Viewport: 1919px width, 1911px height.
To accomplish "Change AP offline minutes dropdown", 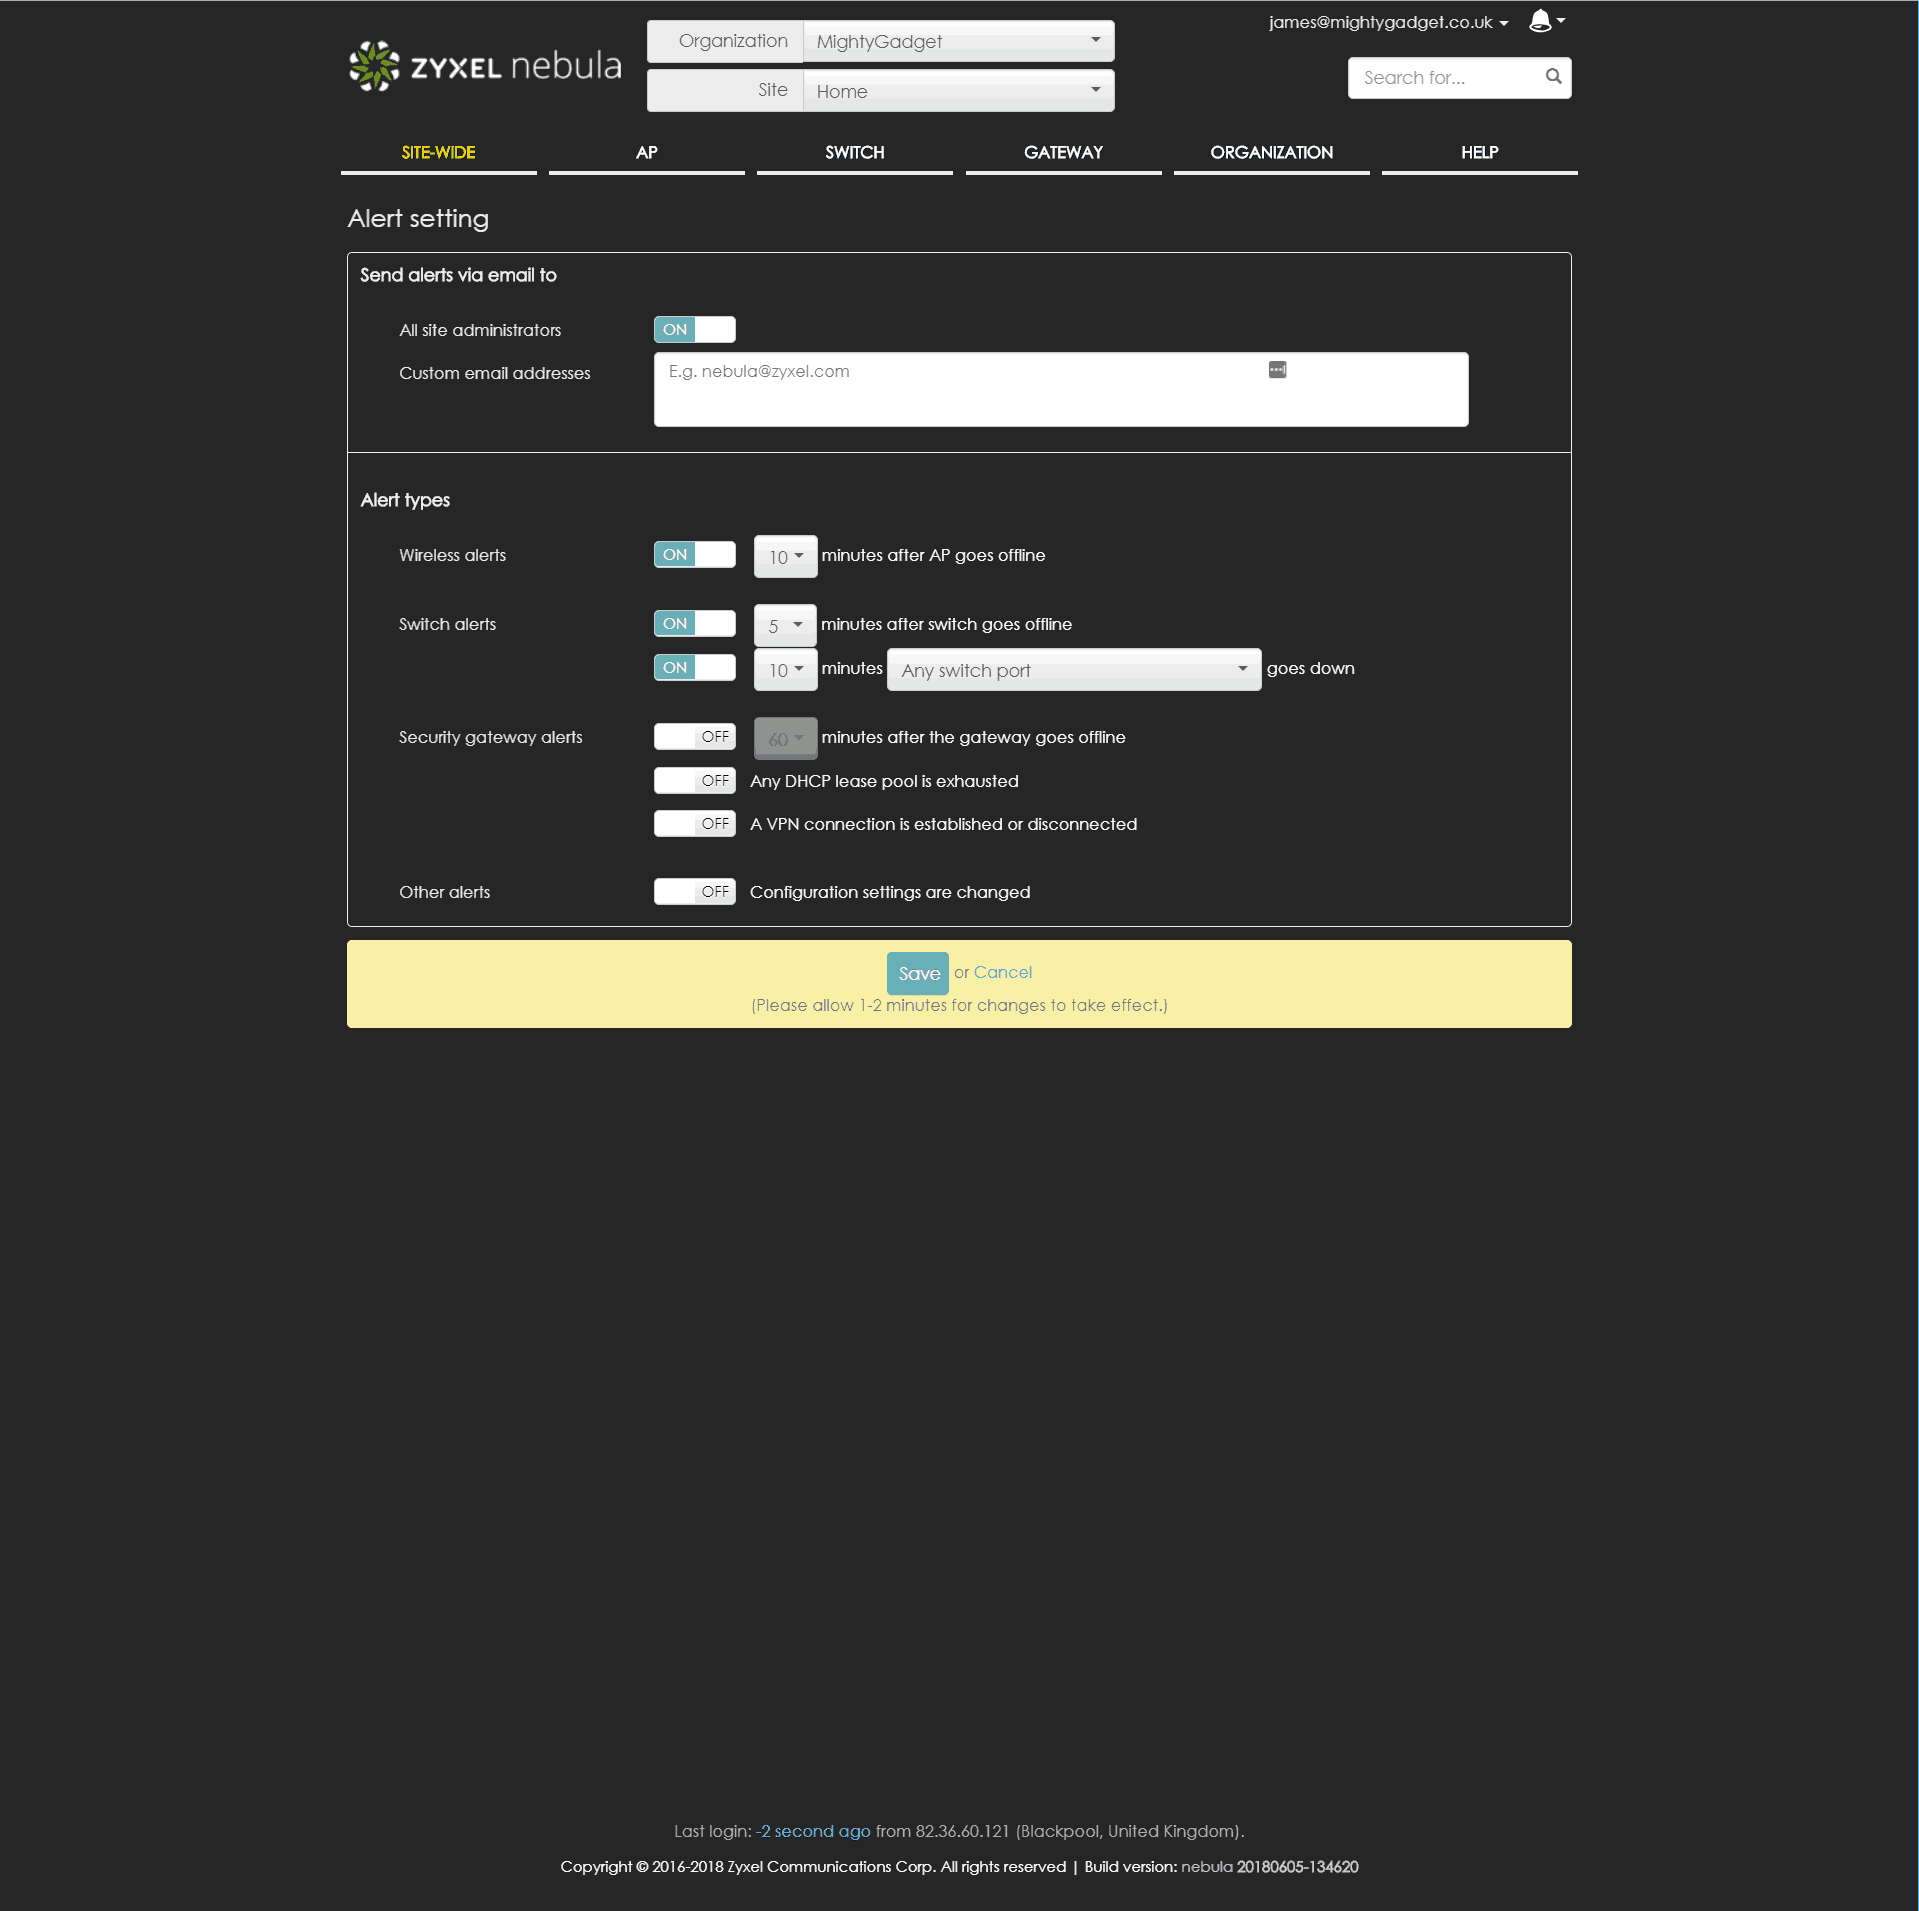I will [x=785, y=557].
